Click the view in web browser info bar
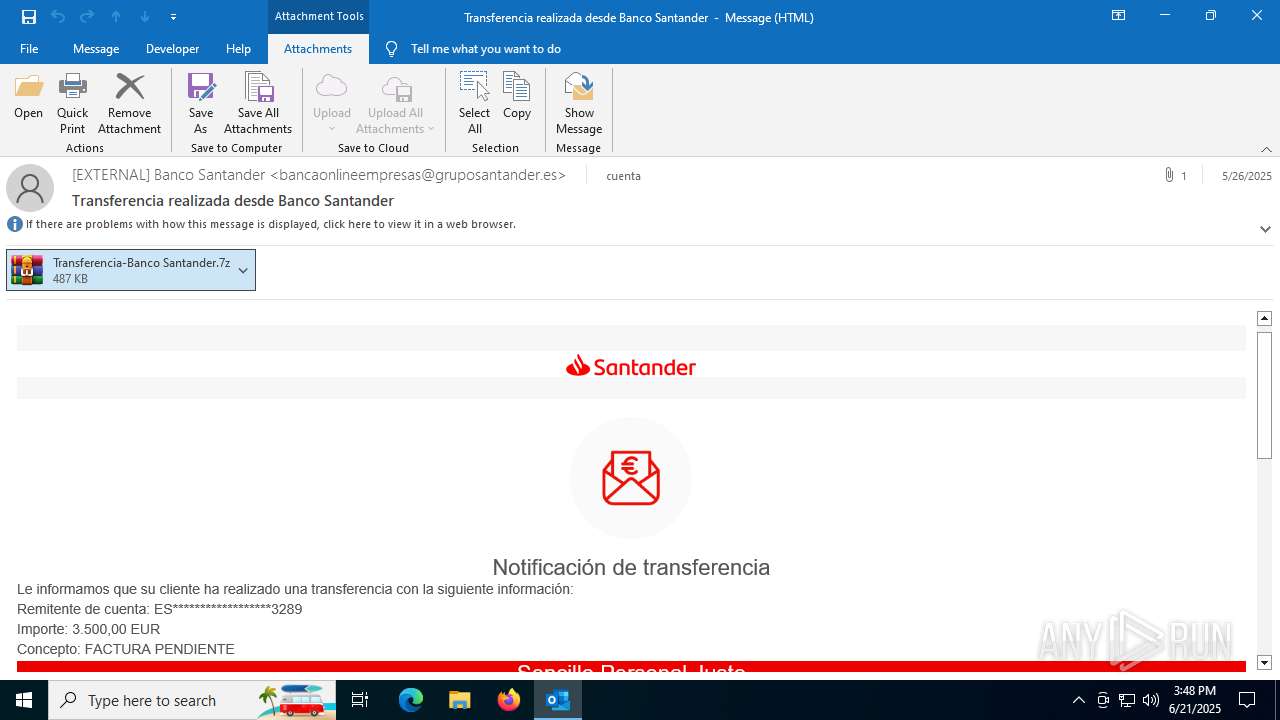The width and height of the screenshot is (1280, 720). (x=270, y=224)
